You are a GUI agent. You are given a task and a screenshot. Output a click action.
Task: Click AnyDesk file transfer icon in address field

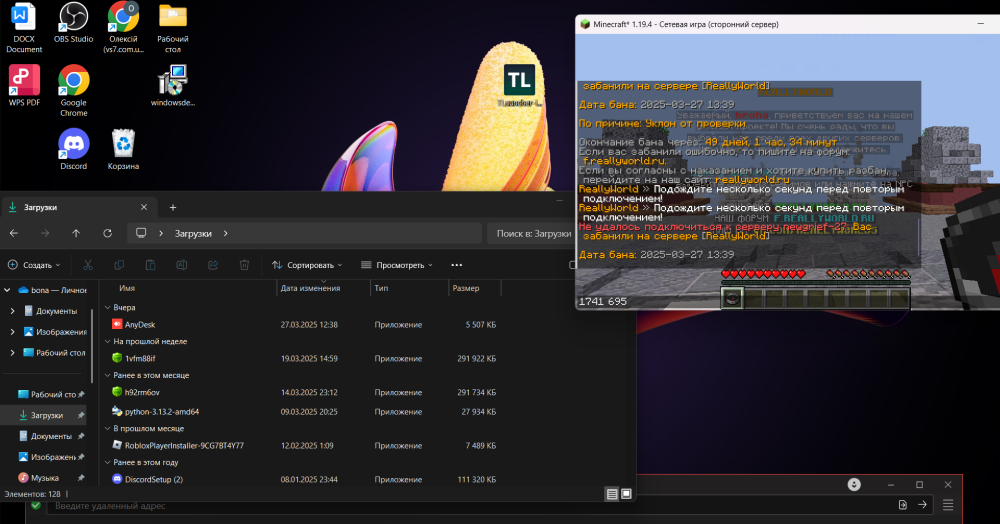coord(902,505)
